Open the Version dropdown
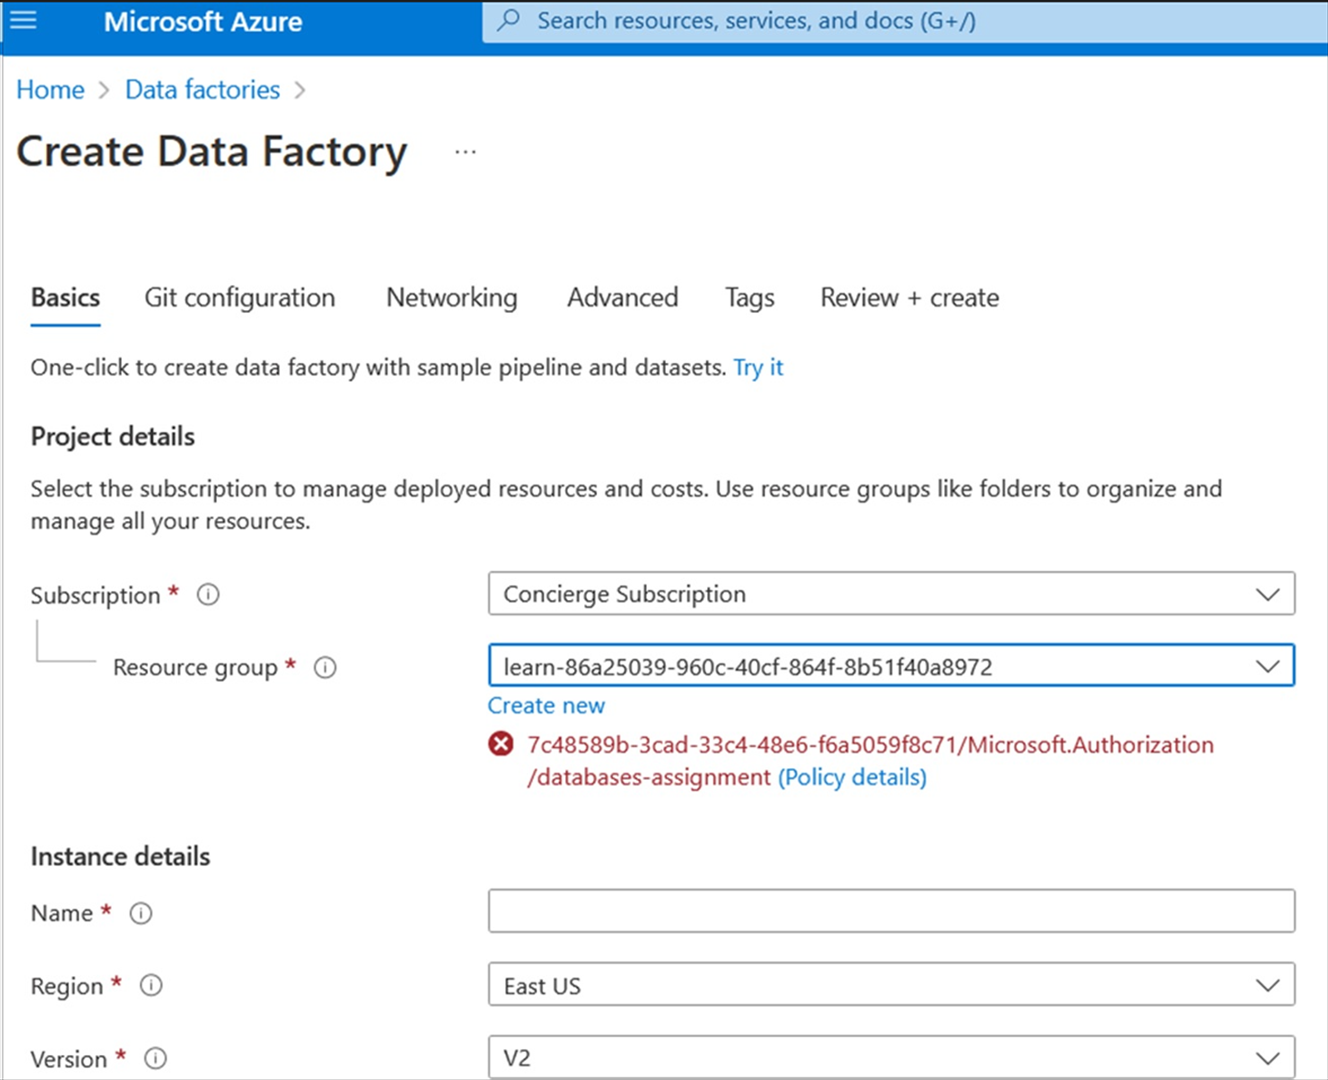 tap(1268, 1057)
